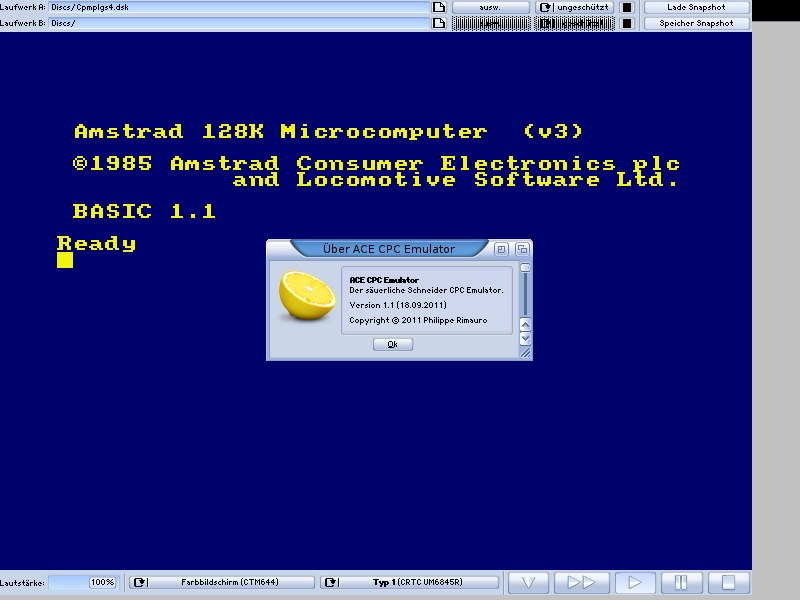Click the 'Laufwerk B:' label
800x600 pixels.
pyautogui.click(x=23, y=23)
